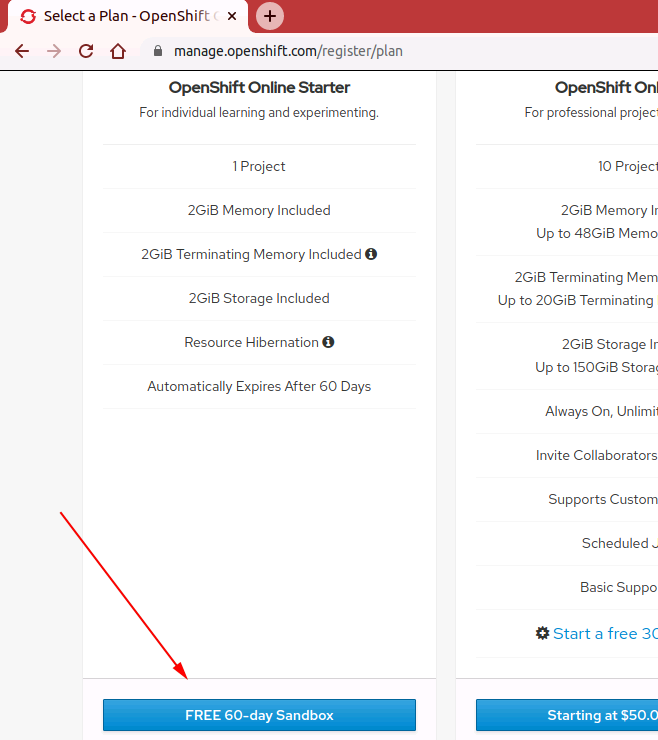
Task: Choose the FREE 60-day Sandbox plan
Action: 259,715
